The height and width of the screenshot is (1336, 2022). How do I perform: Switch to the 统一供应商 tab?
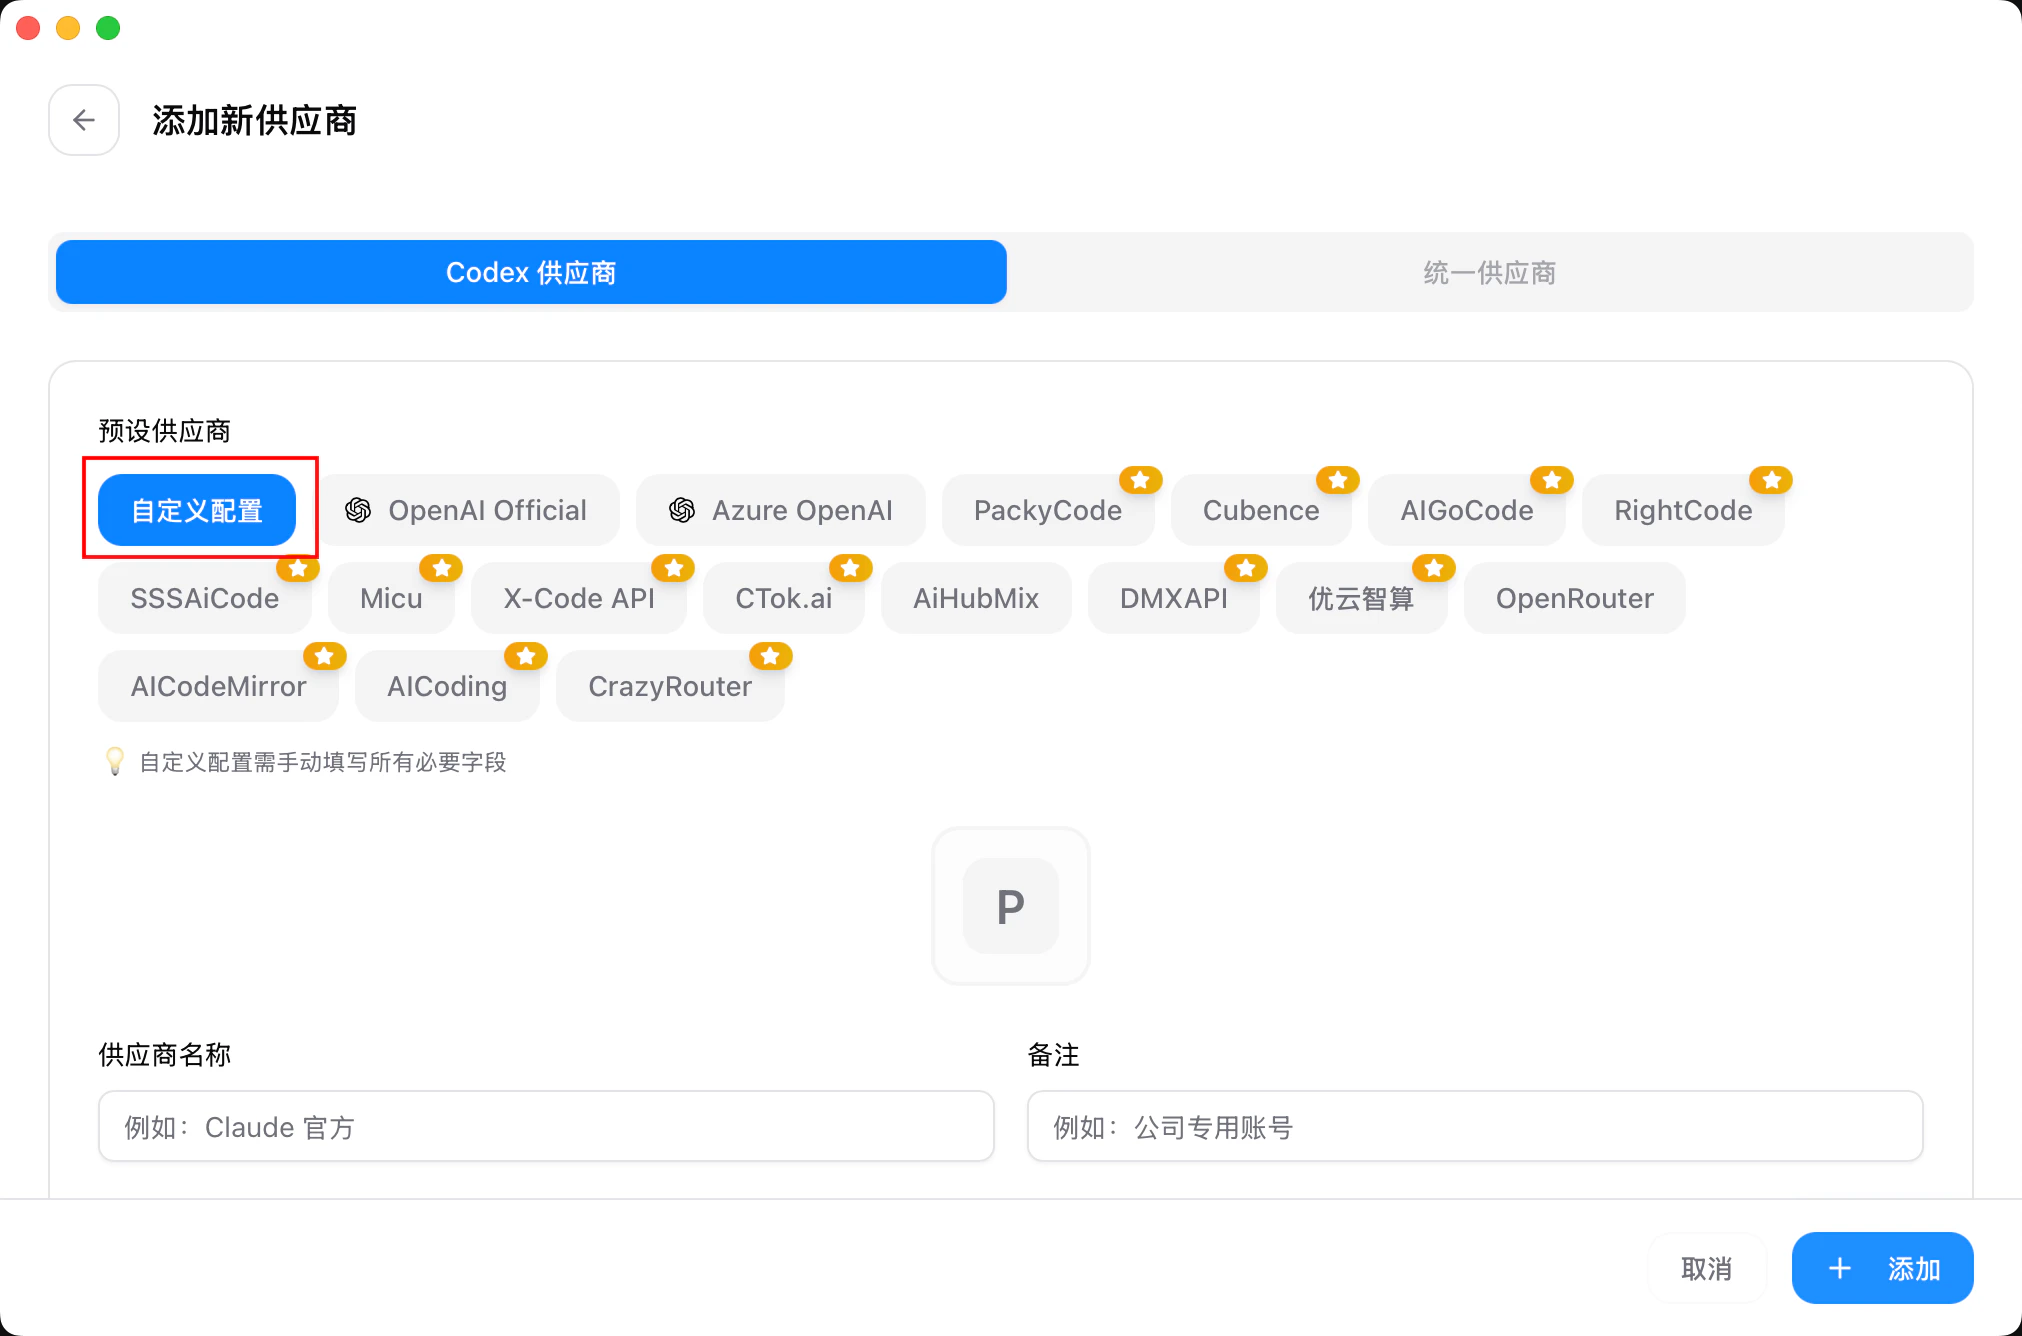pyautogui.click(x=1489, y=272)
